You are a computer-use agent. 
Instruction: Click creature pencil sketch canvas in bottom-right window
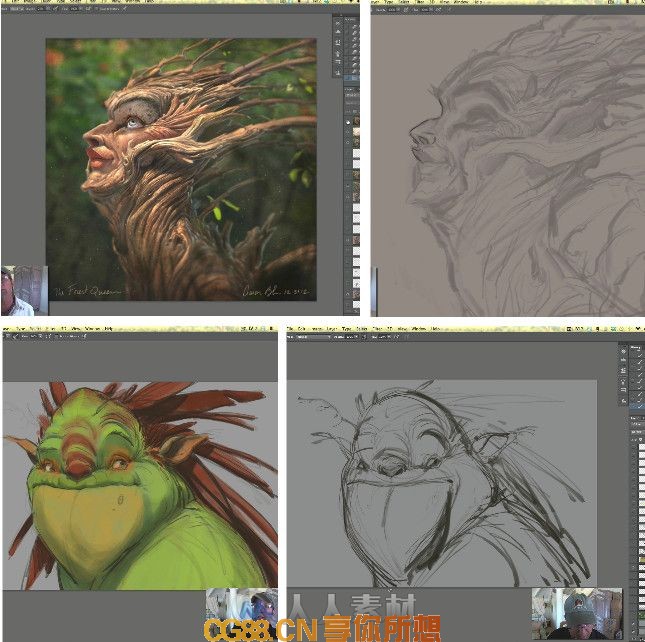pos(442,484)
